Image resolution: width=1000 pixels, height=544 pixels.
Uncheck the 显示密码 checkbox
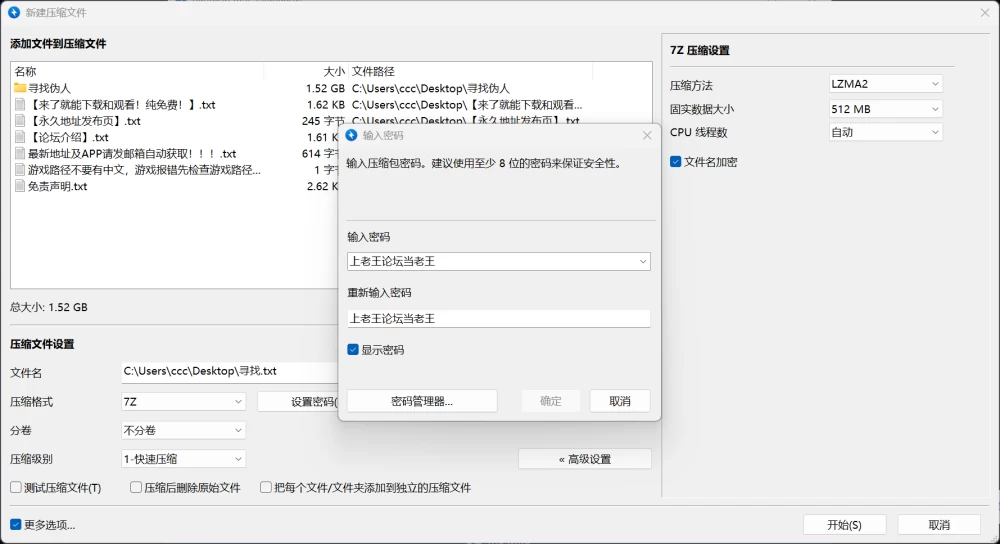coord(353,349)
